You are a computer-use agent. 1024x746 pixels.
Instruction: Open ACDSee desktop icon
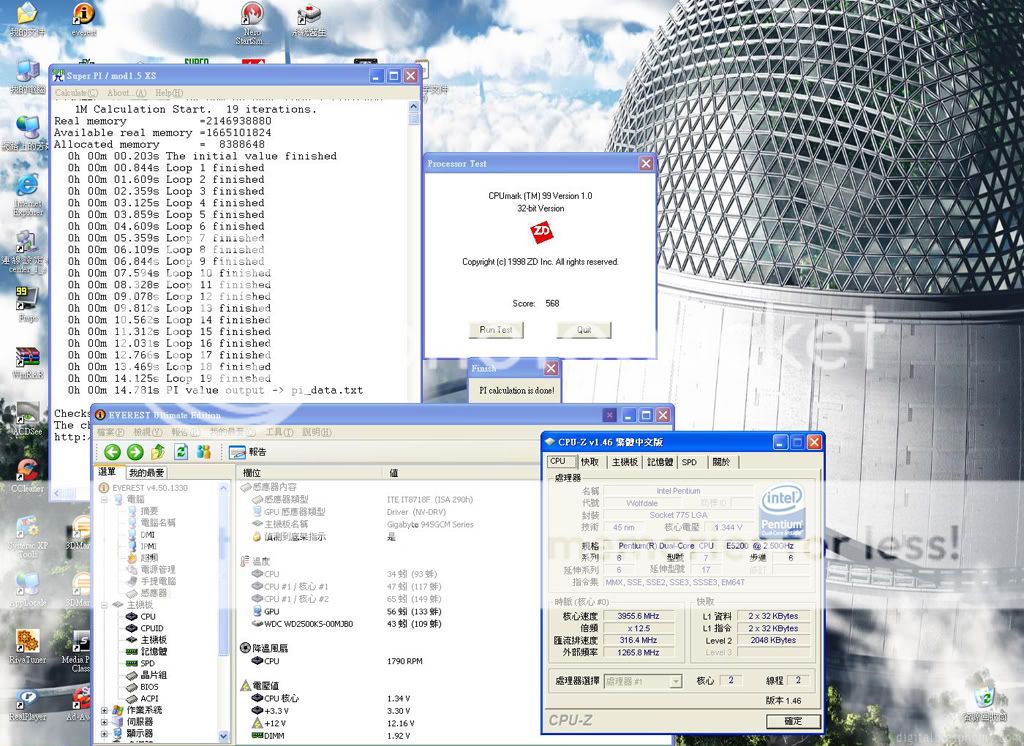coord(27,419)
